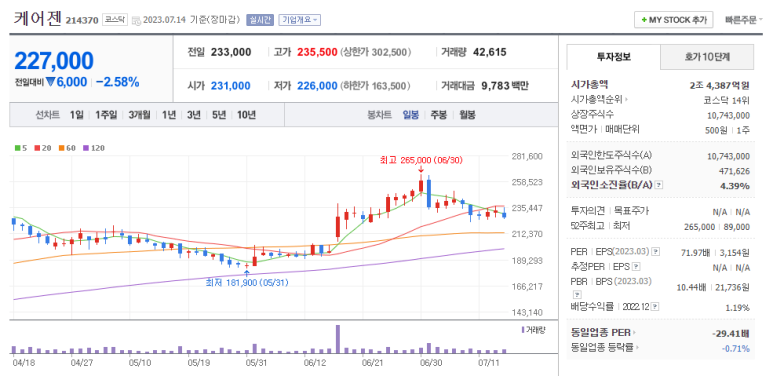The width and height of the screenshot is (773, 376).
Task: Click the help icon next to 외국인소진율(B/A)
Action: tap(659, 185)
